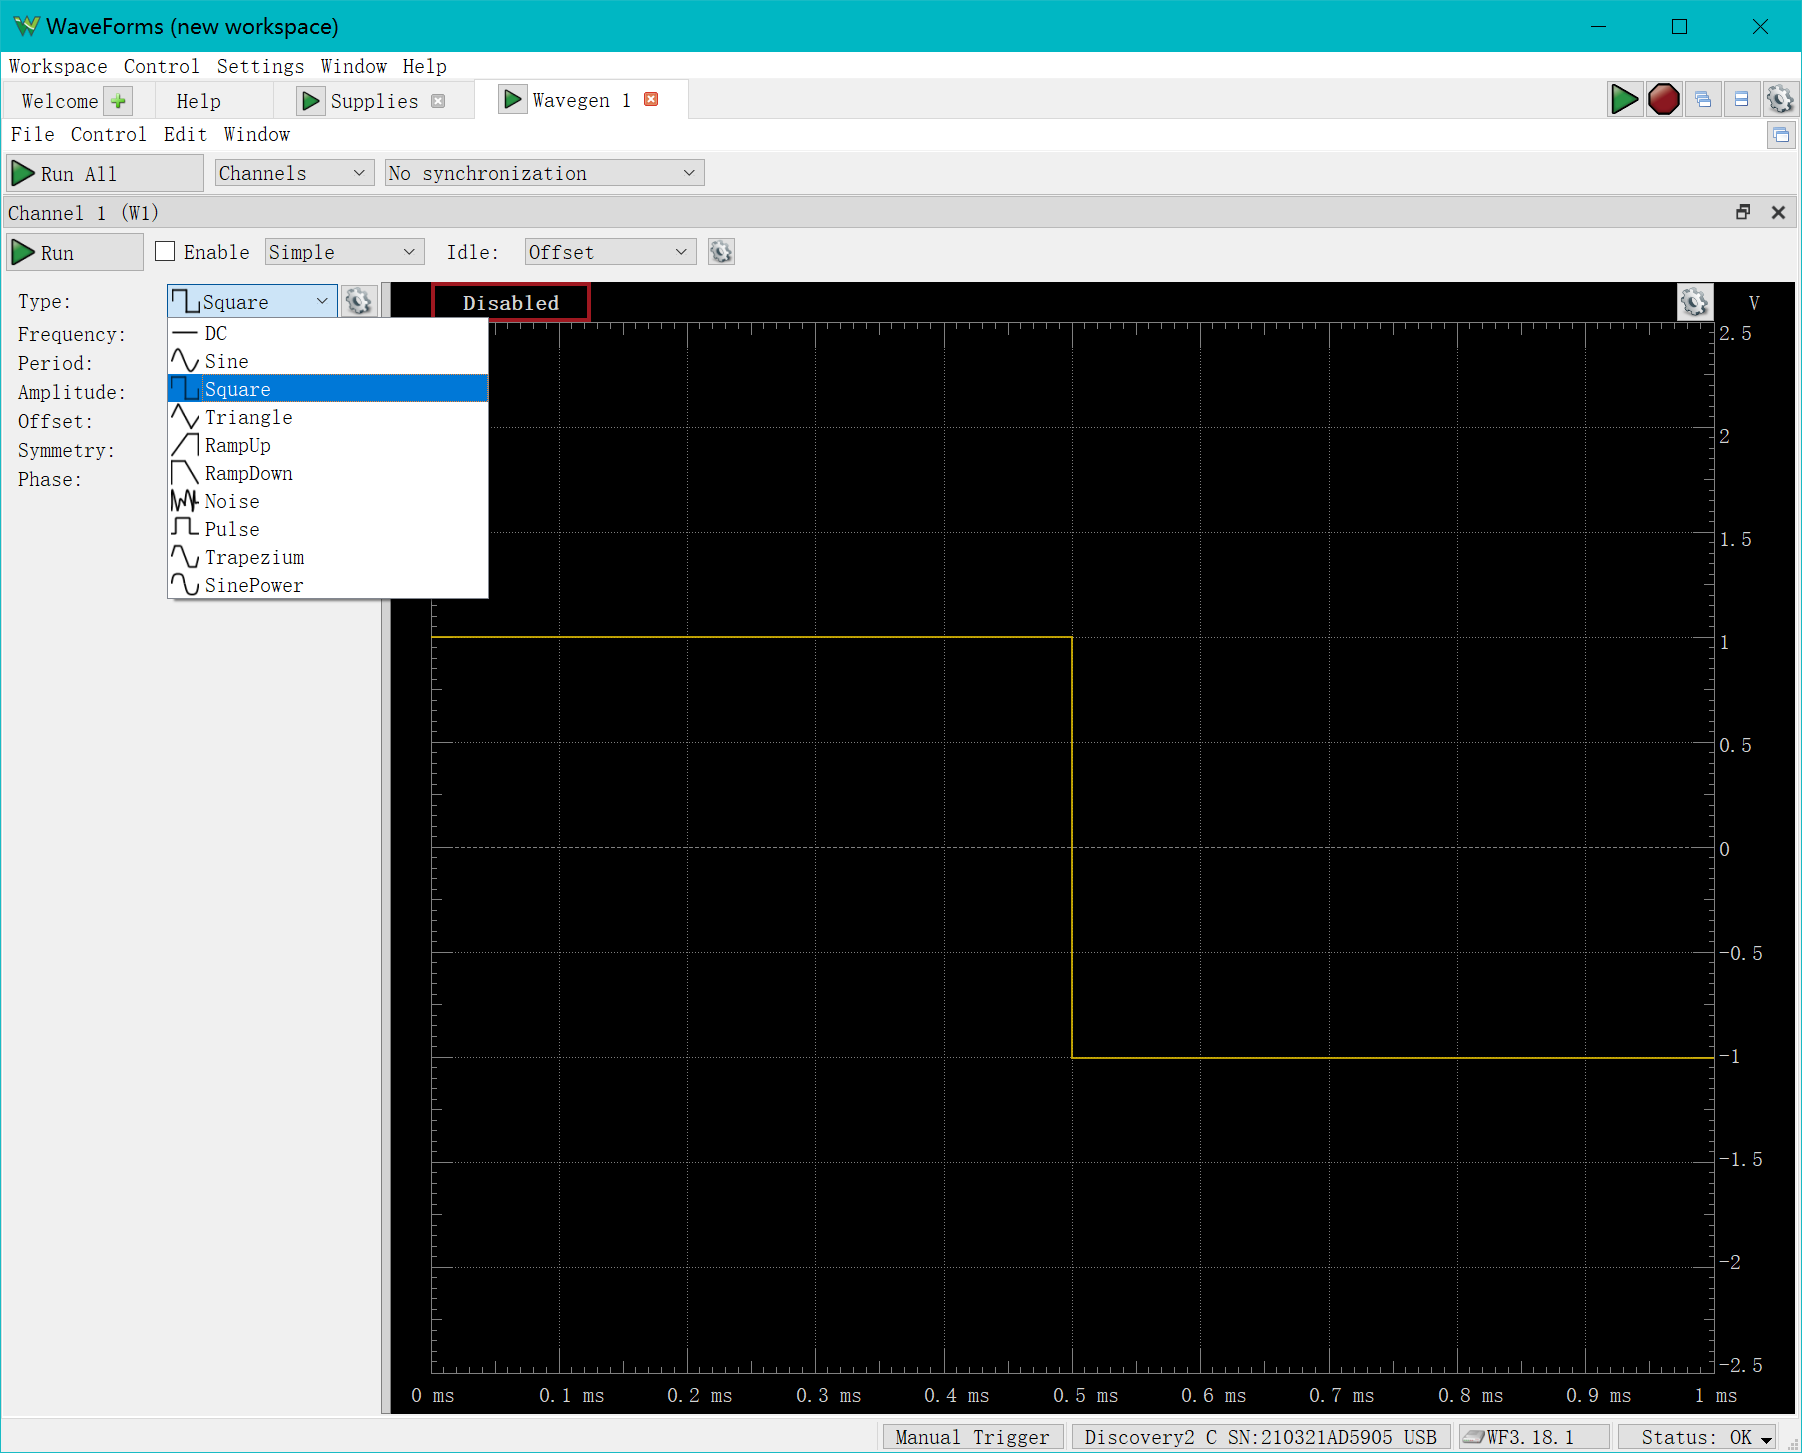Switch to the Supplies tab
This screenshot has height=1453, width=1802.
tap(374, 101)
